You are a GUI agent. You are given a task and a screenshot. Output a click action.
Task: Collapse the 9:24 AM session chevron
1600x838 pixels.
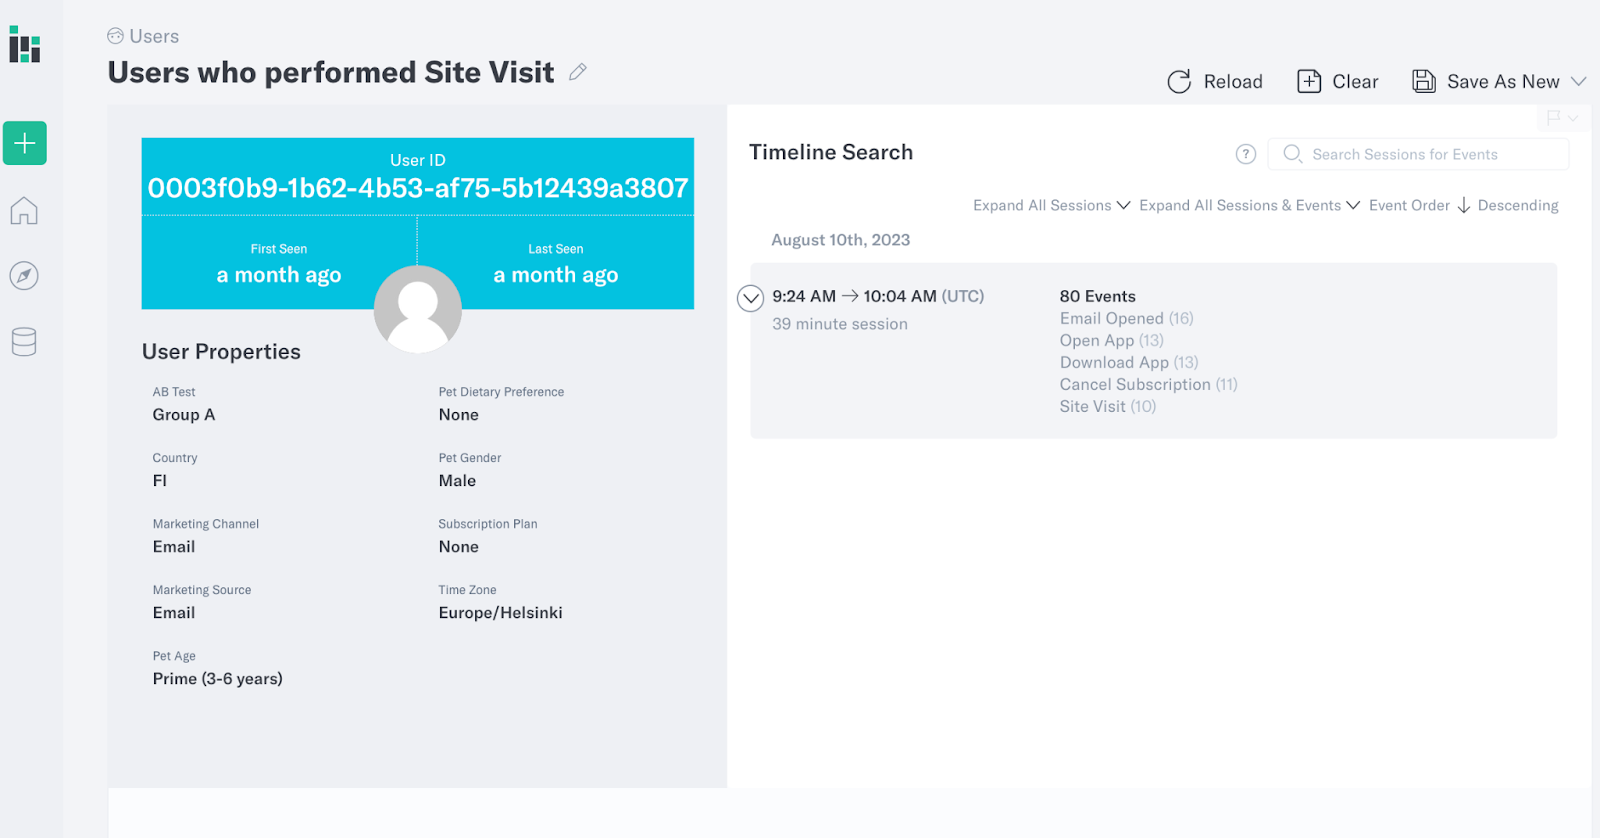point(751,298)
